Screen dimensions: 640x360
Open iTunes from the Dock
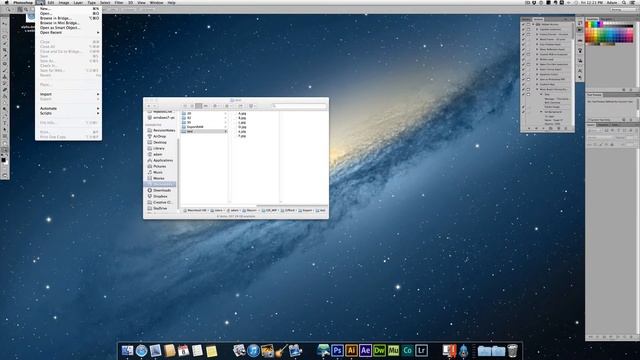(x=253, y=350)
